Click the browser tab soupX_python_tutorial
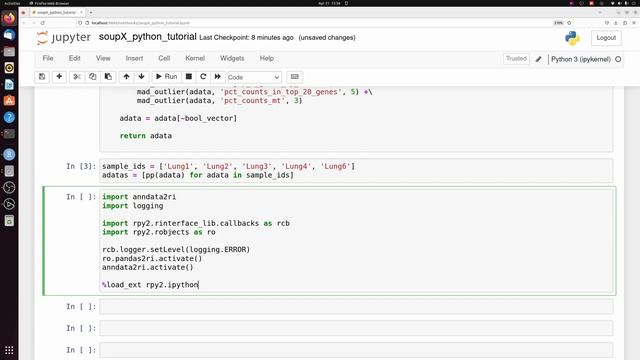This screenshot has width=640, height=360. (56, 12)
